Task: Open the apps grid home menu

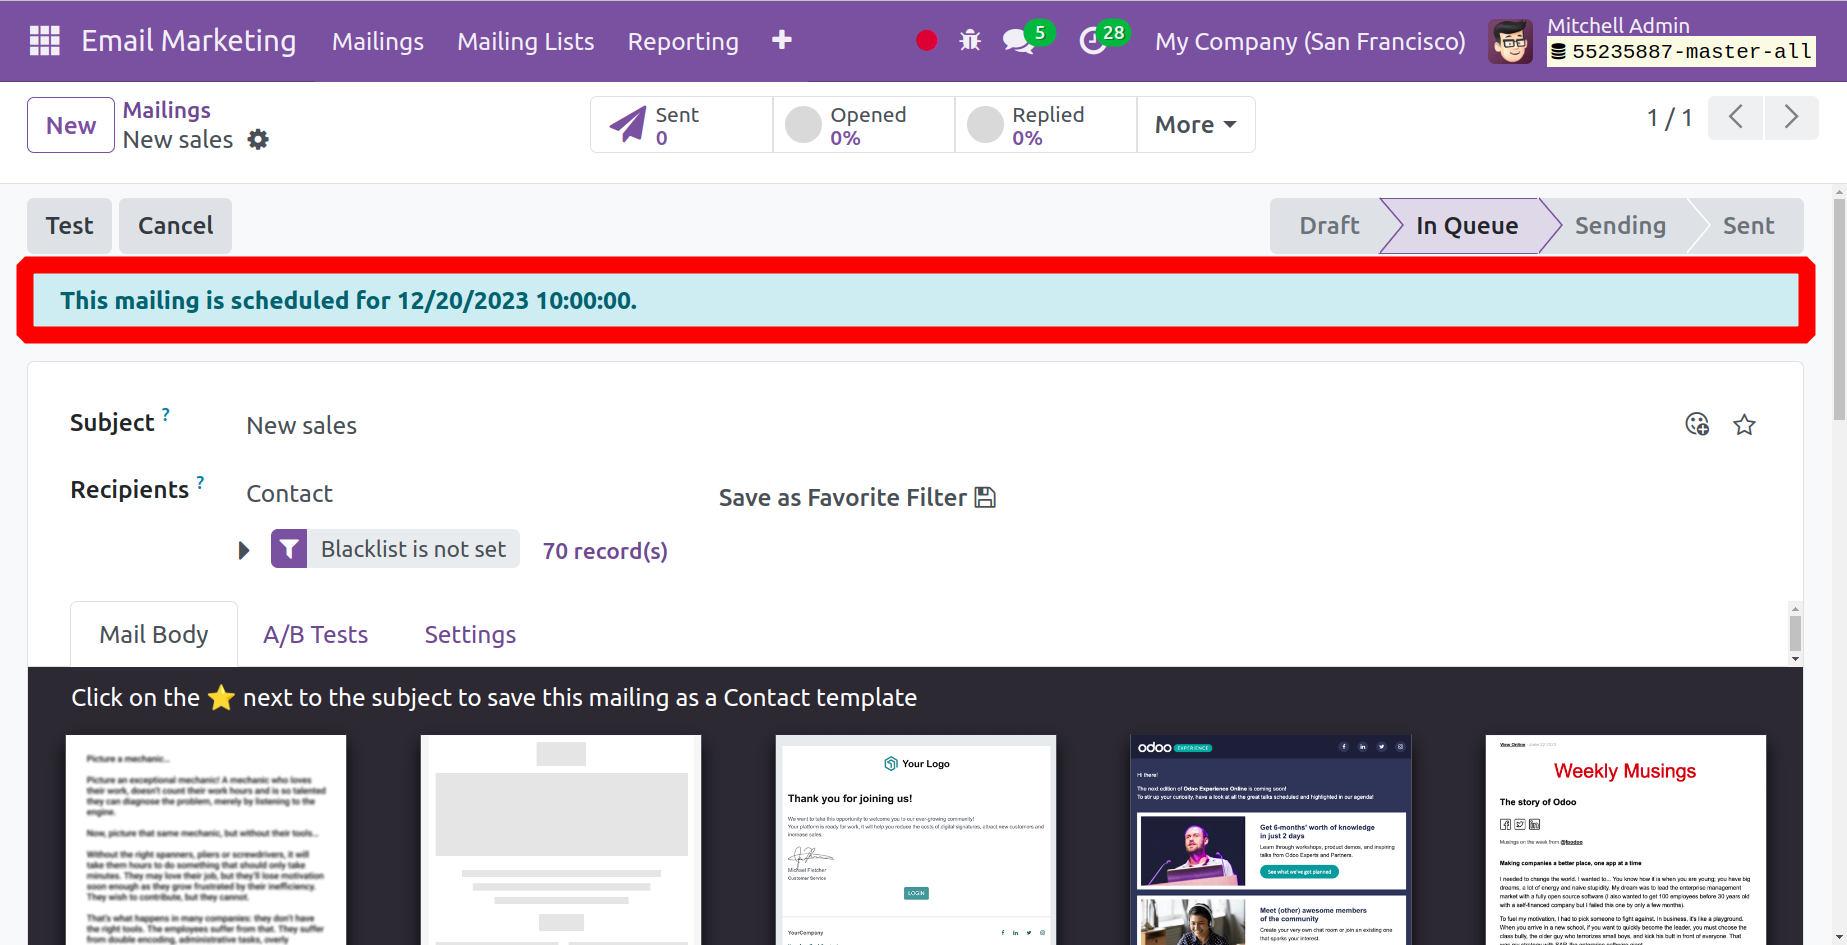Action: point(45,41)
